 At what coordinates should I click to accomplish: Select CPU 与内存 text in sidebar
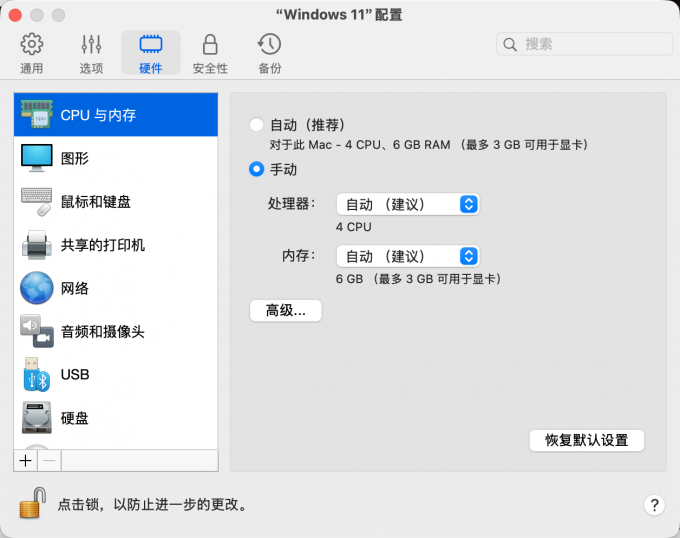pyautogui.click(x=98, y=115)
